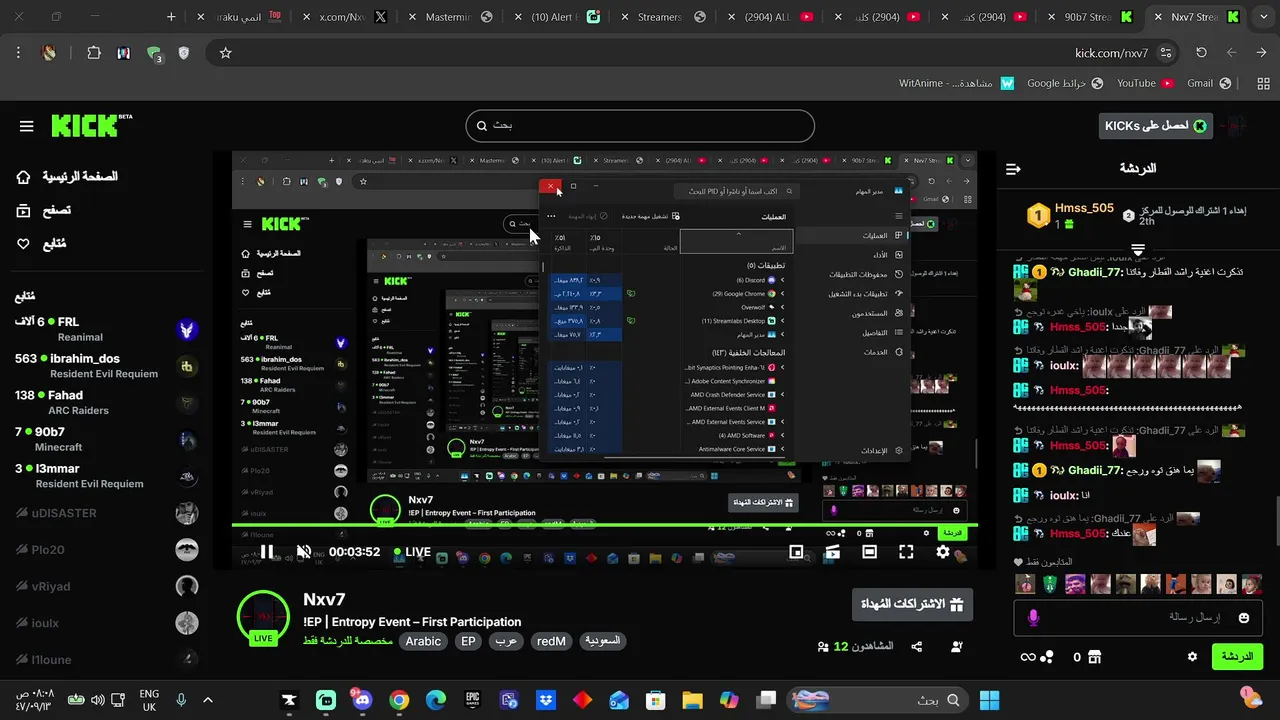Open the WitAnime bookmark
The image size is (1280, 720).
click(x=958, y=83)
